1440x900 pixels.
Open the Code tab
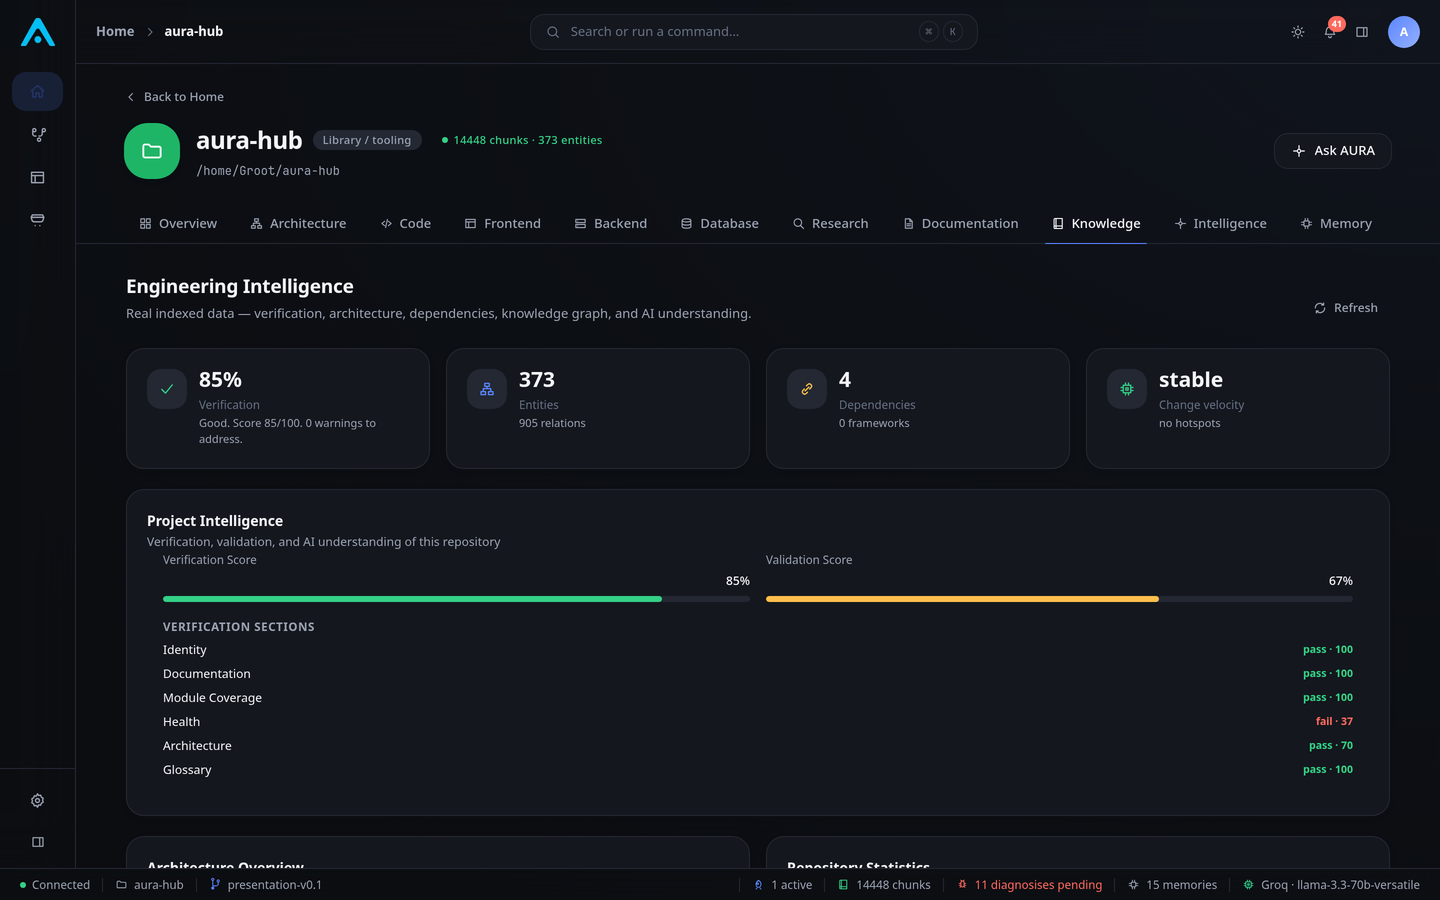[406, 224]
